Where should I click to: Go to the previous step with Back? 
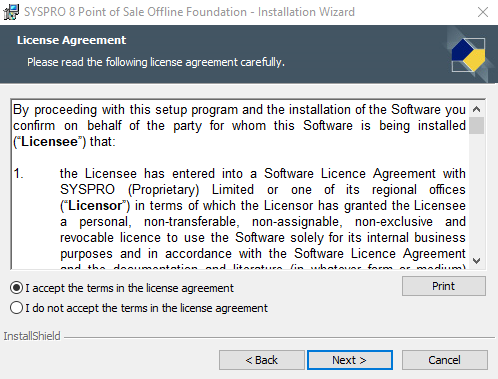(262, 360)
